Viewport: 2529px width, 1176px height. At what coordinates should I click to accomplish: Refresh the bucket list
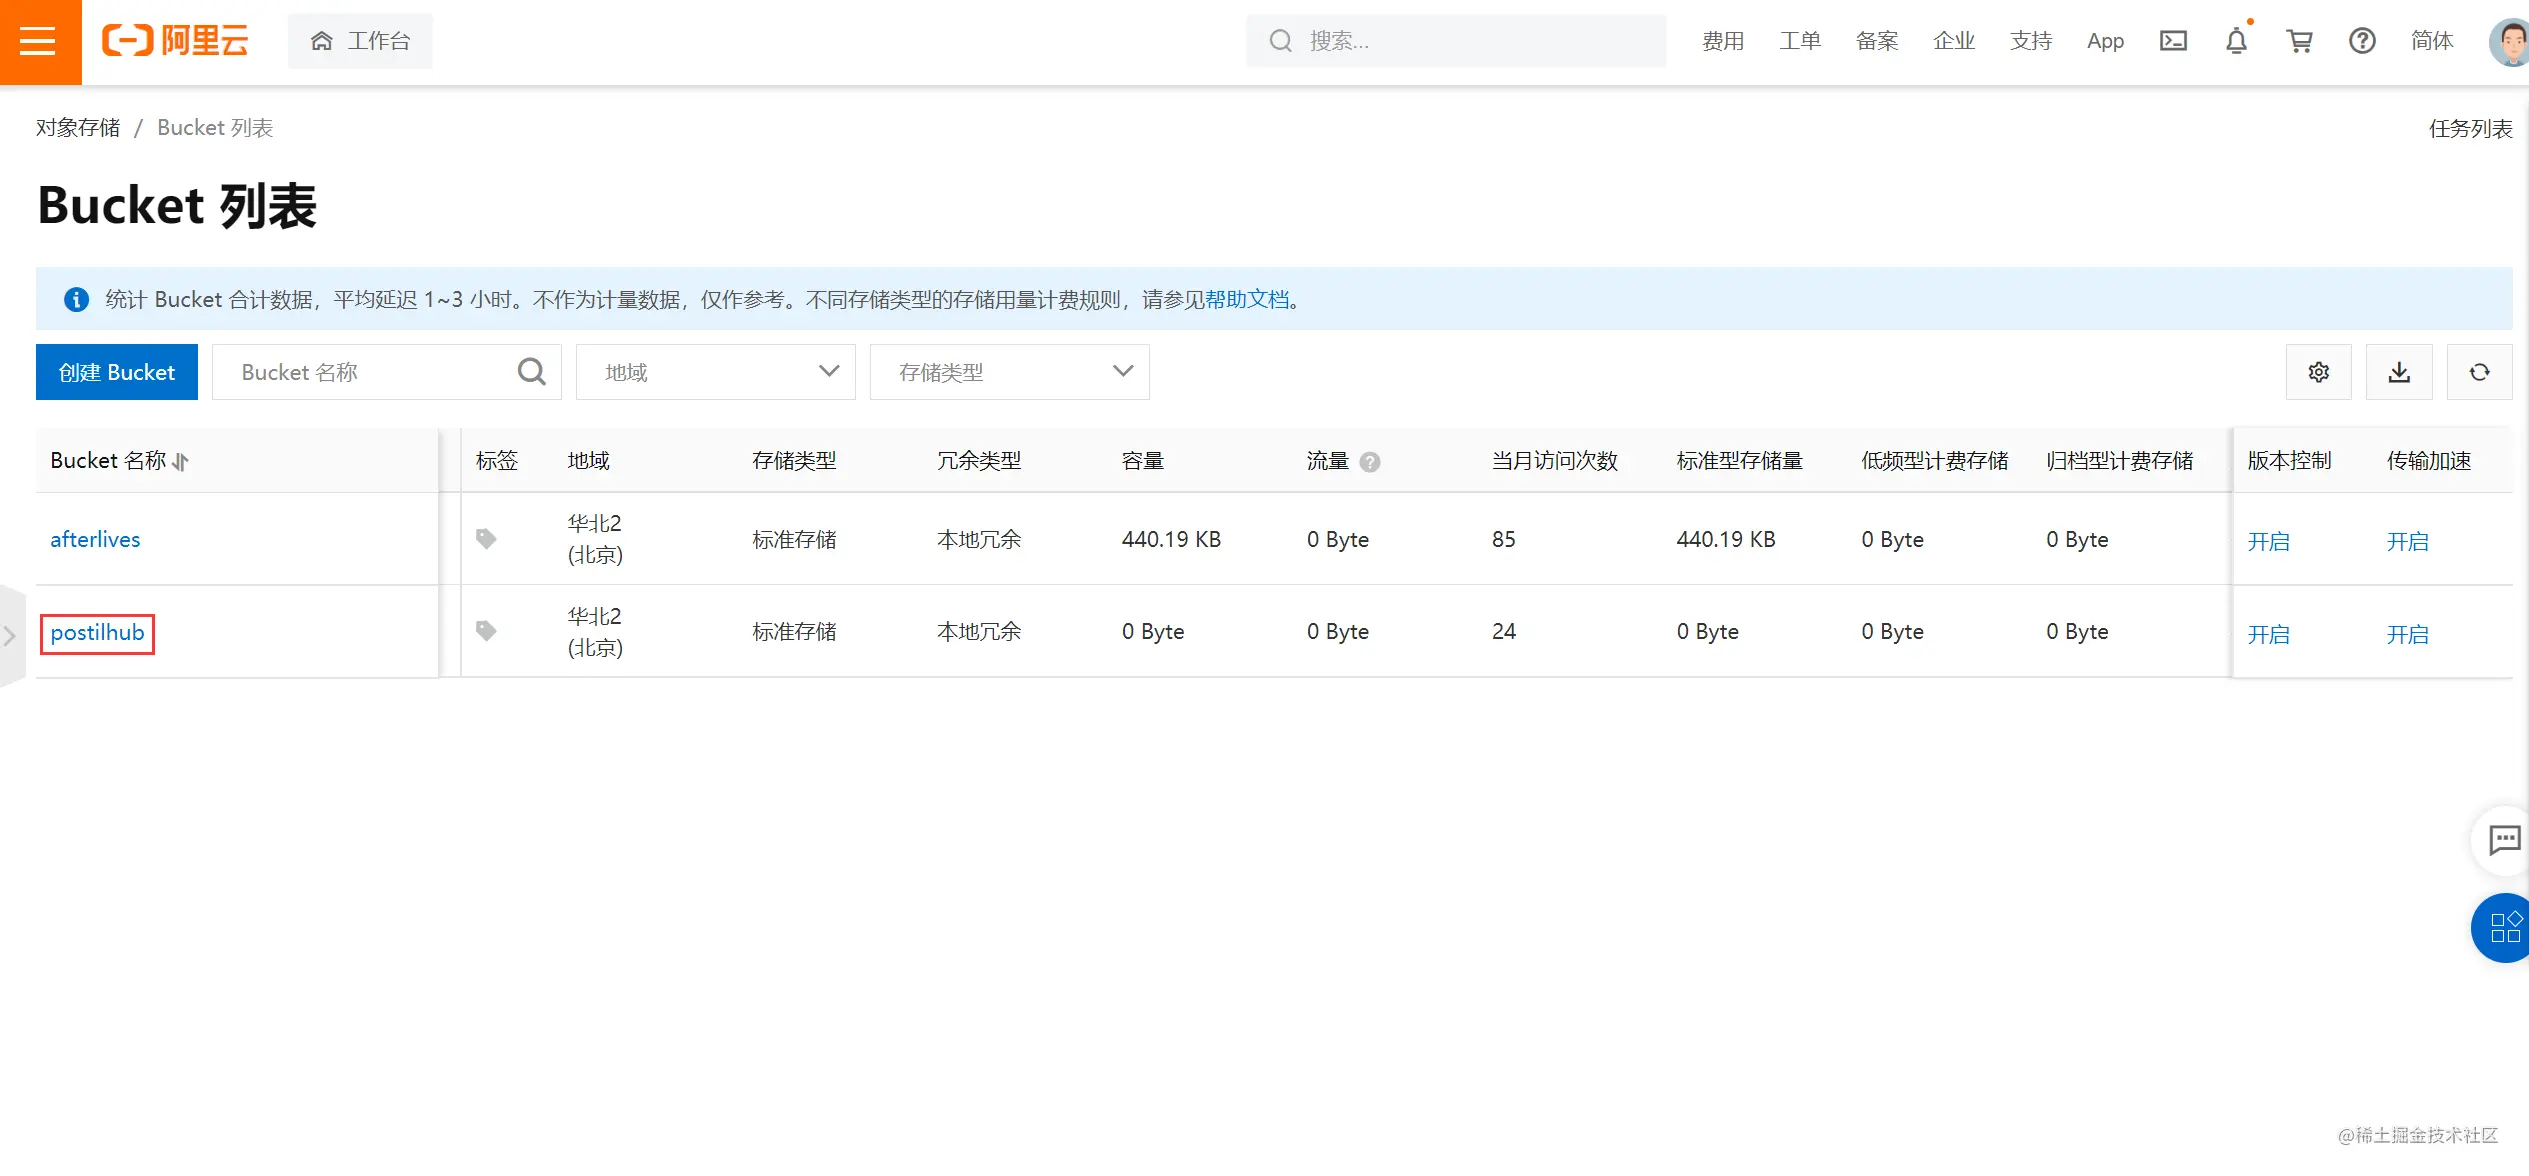click(2480, 372)
